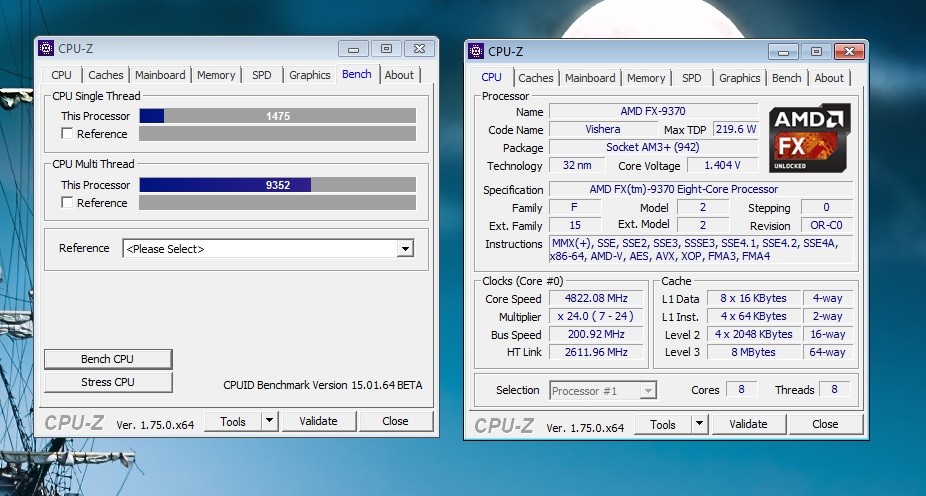Click the multi thread score bar showing 9352

coord(278,185)
